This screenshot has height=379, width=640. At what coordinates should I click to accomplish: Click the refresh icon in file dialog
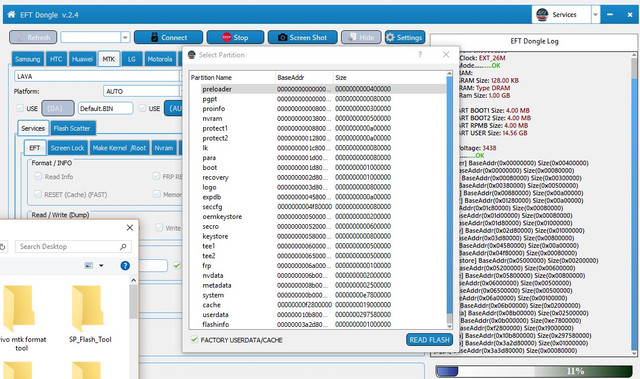pyautogui.click(x=2, y=246)
